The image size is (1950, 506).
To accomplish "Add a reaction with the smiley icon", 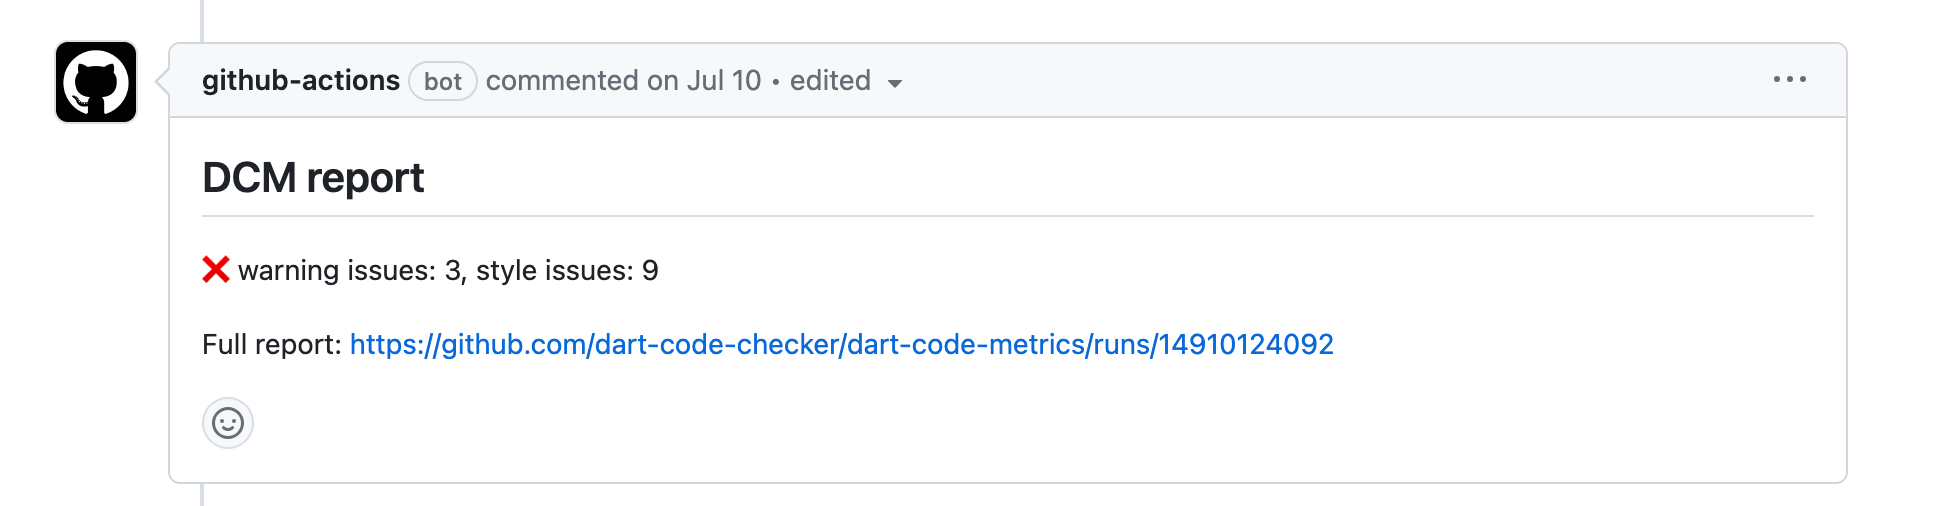I will point(228,423).
